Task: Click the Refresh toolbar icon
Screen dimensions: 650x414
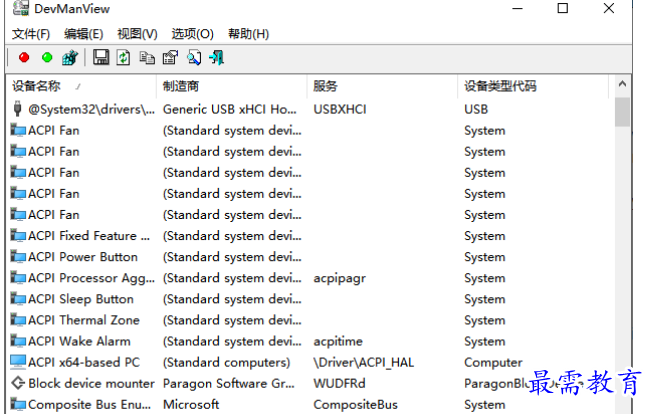Action: click(123, 58)
